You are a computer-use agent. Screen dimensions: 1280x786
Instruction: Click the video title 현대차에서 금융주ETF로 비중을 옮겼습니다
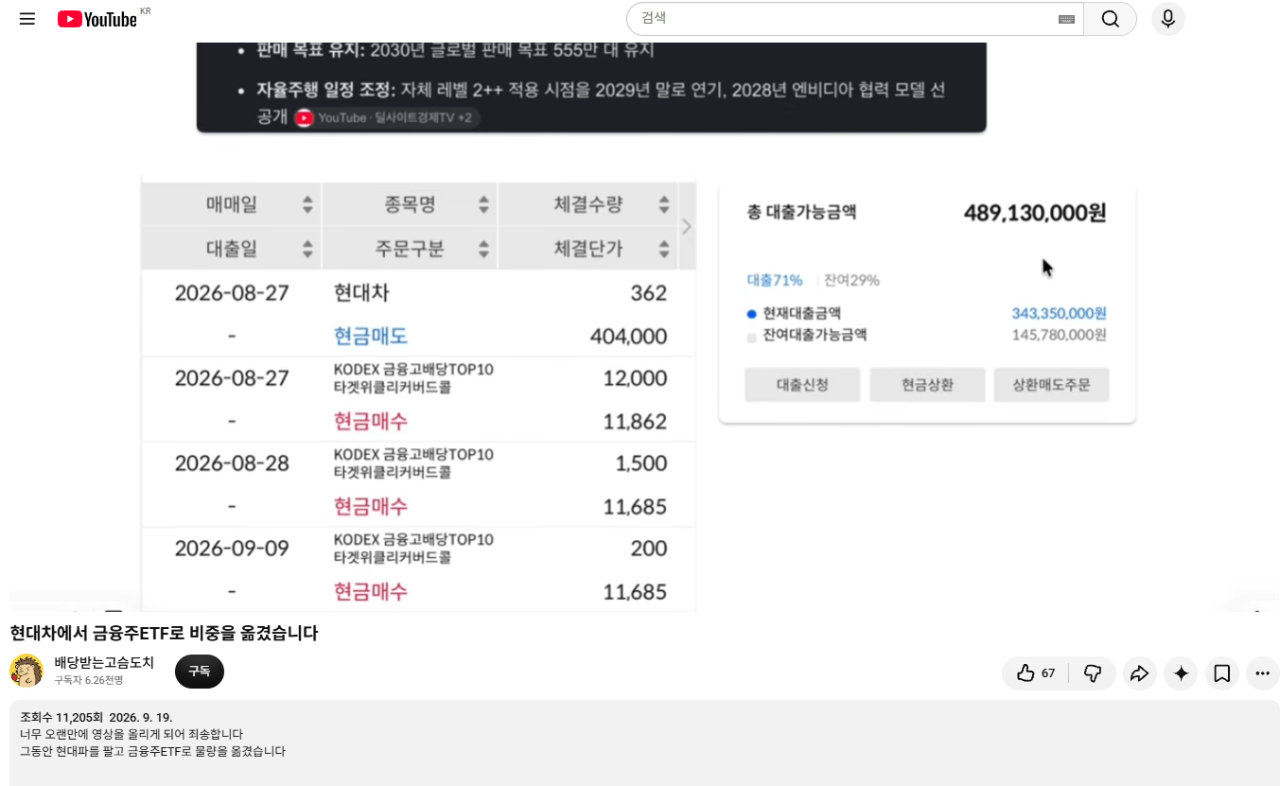click(x=164, y=633)
